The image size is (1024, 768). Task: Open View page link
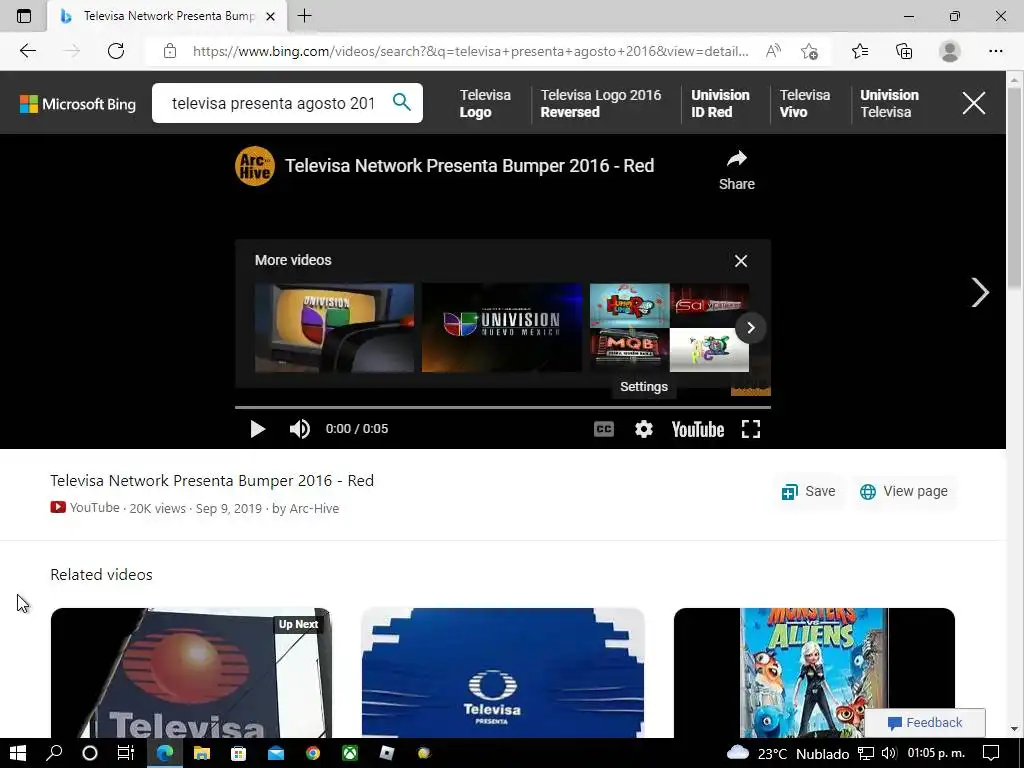pos(904,491)
